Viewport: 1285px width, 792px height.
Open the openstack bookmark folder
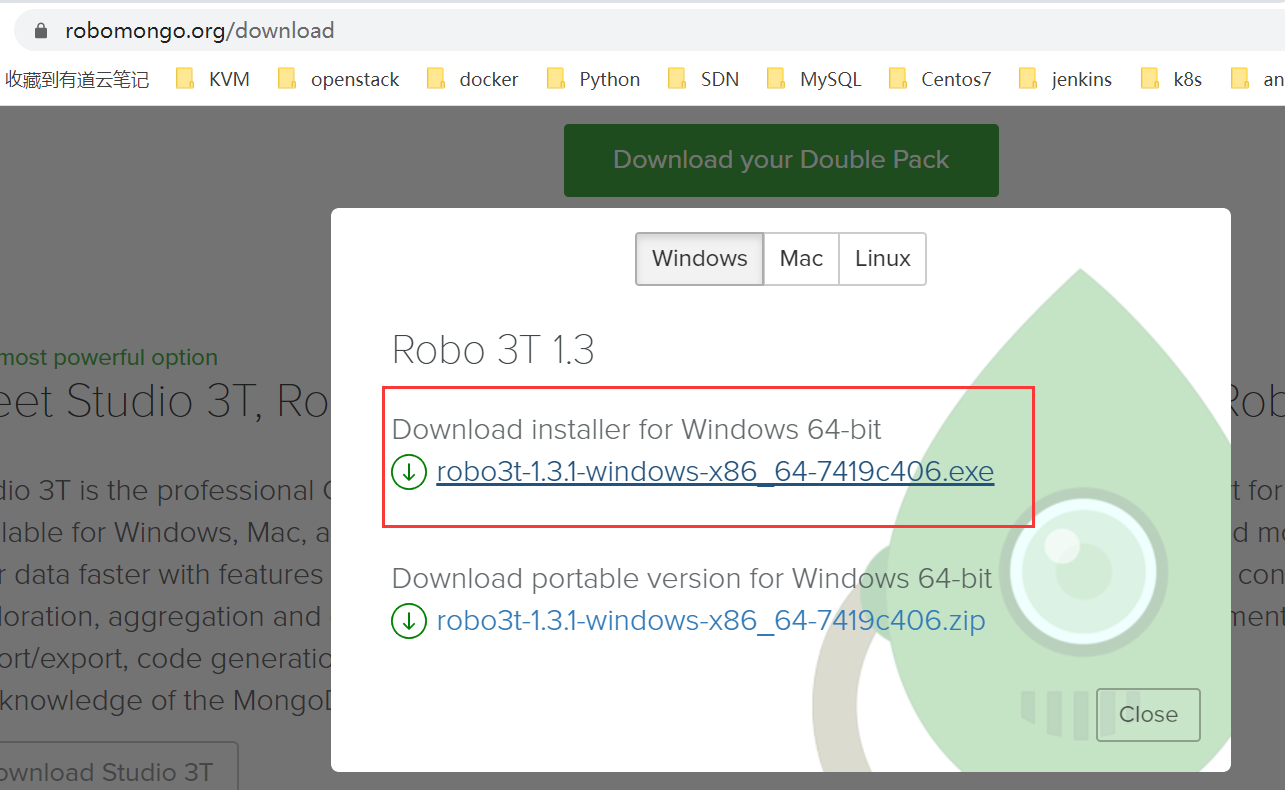[339, 79]
